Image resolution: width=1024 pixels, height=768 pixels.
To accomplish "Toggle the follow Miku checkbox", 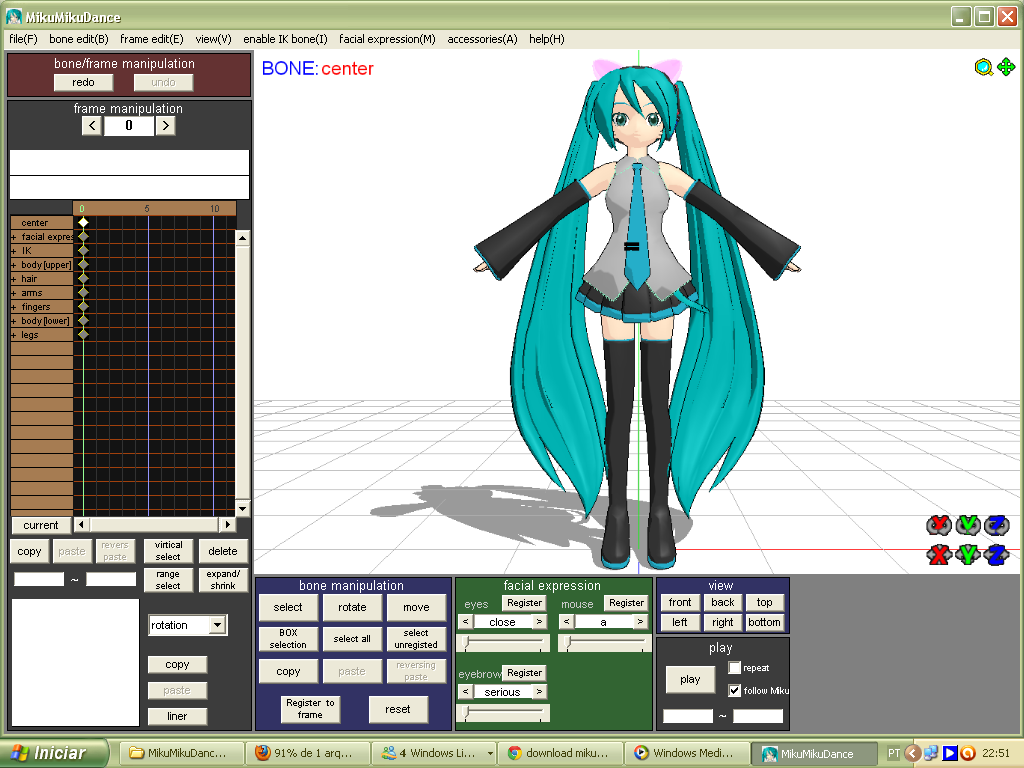I will click(735, 690).
